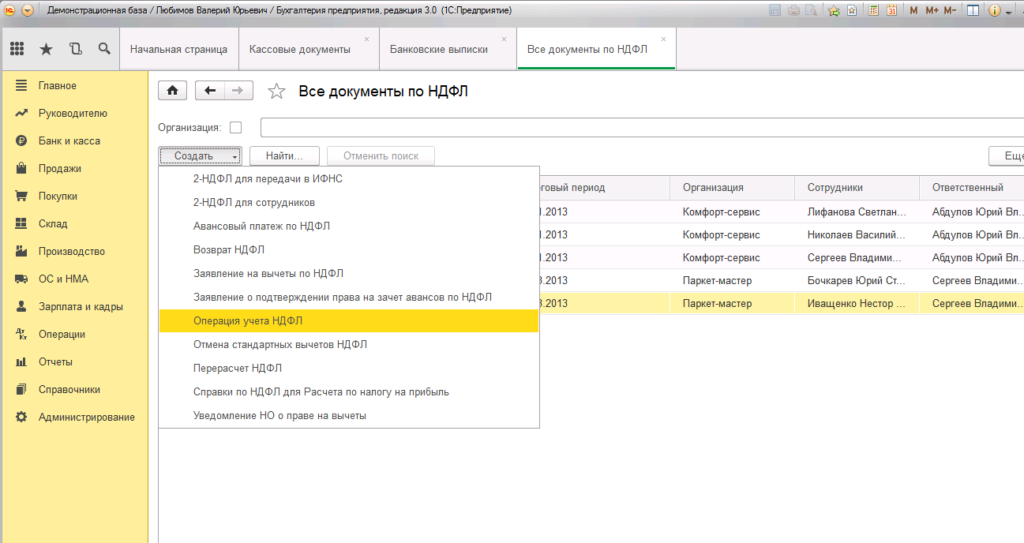Collapse the Создать dropdown button
Viewport: 1024px width, 543px height.
(200, 156)
